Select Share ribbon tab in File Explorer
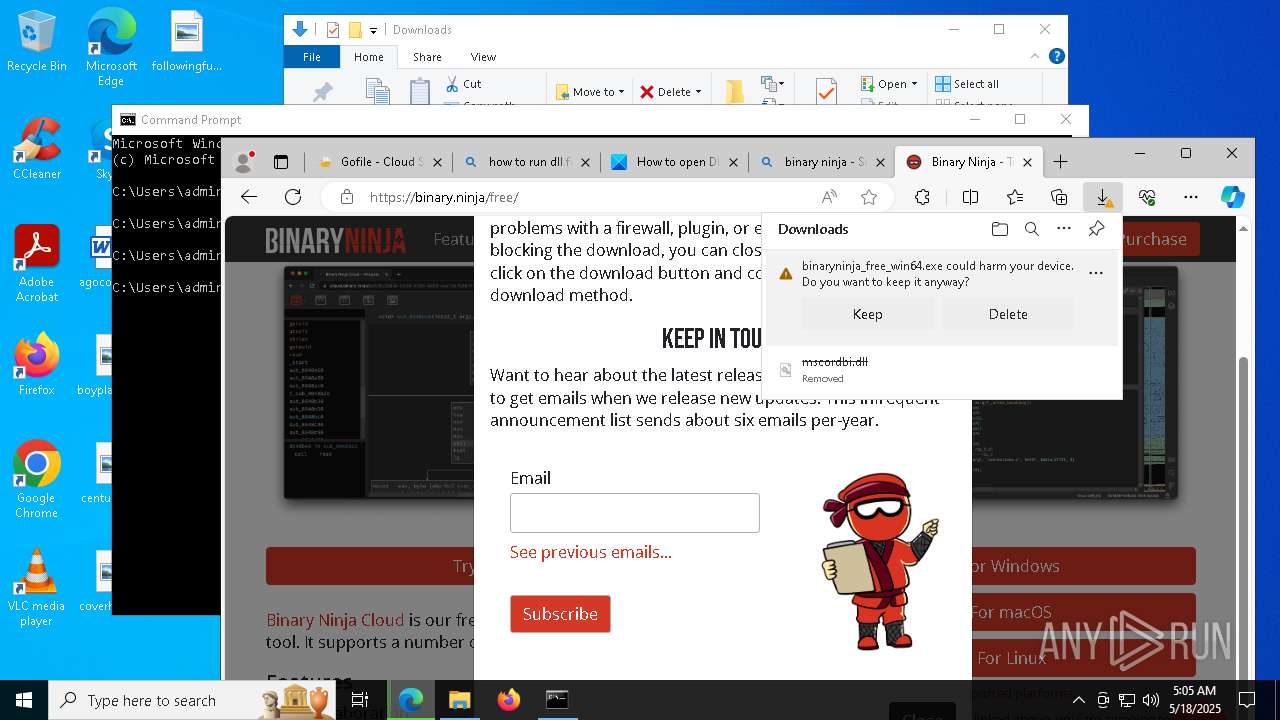 427,57
